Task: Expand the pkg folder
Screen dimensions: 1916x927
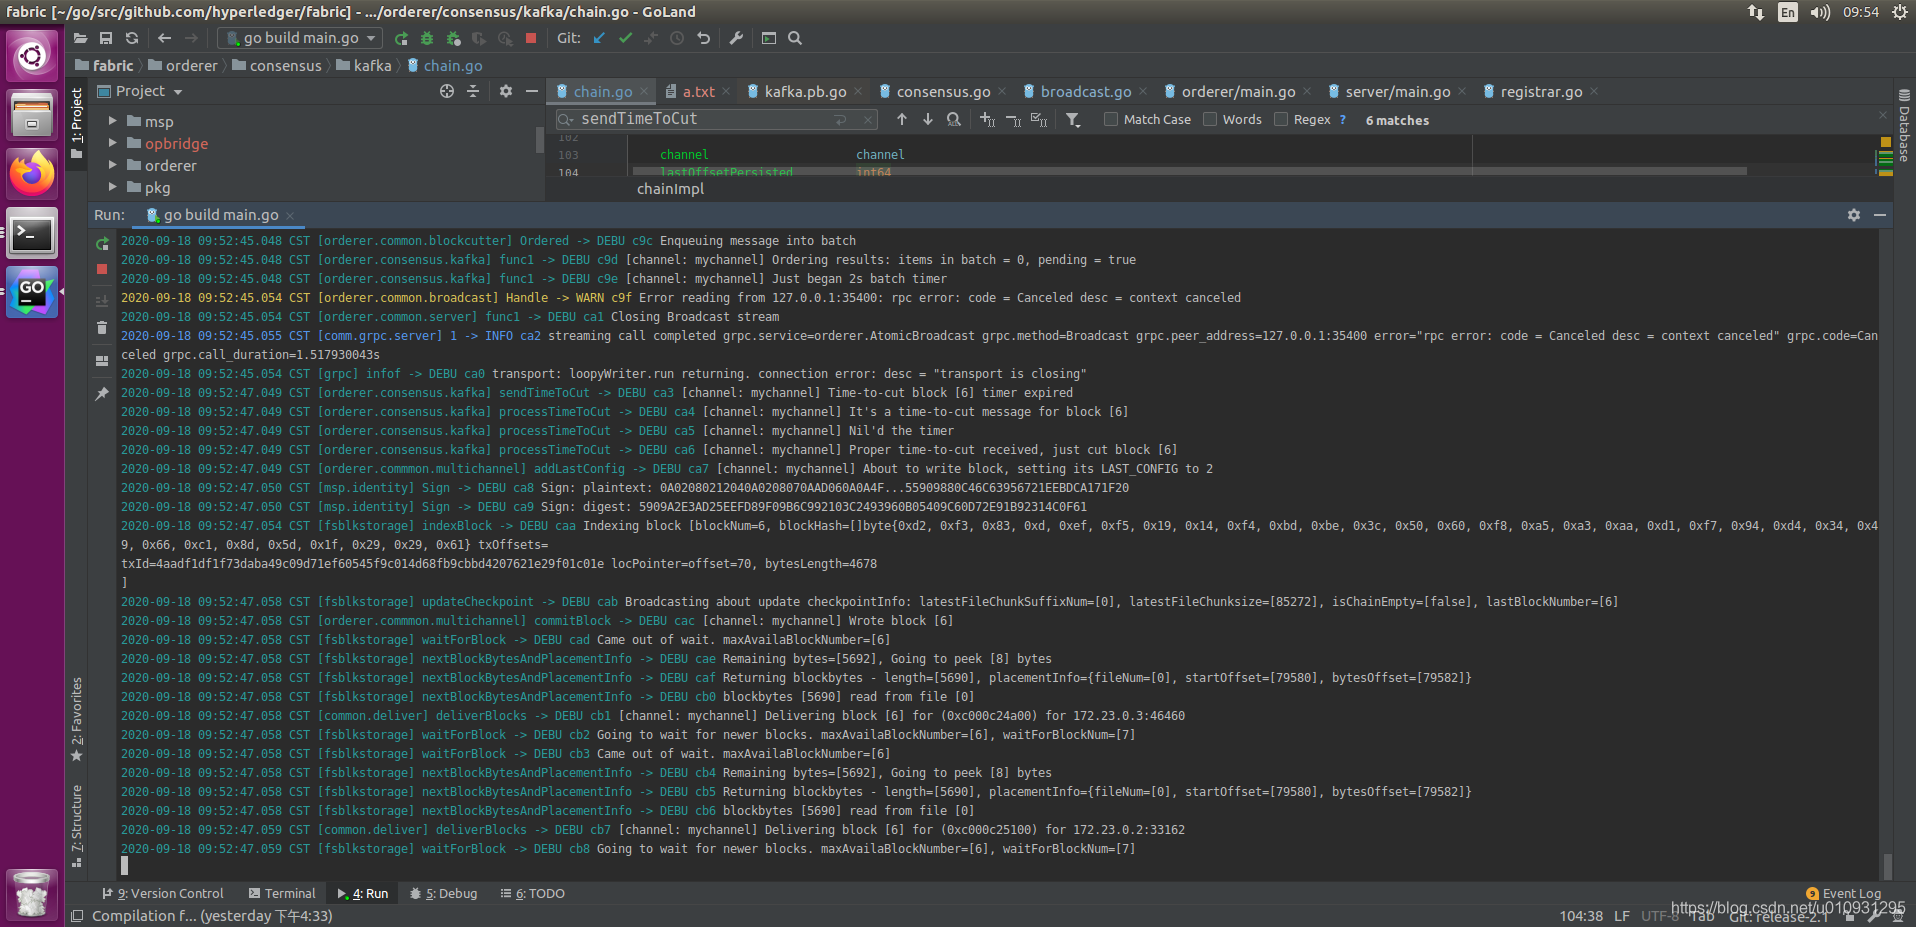Action: coord(113,187)
